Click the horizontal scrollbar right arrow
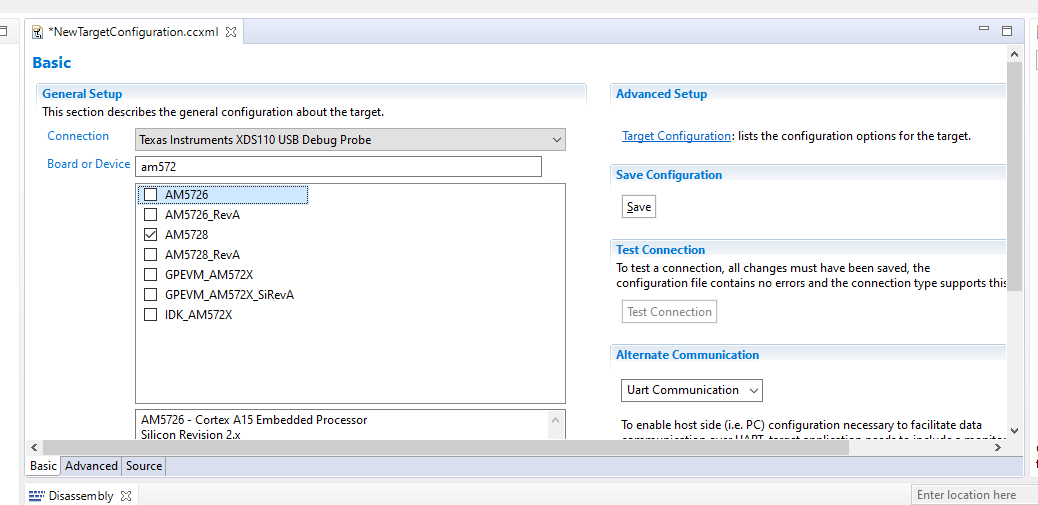 (x=998, y=447)
